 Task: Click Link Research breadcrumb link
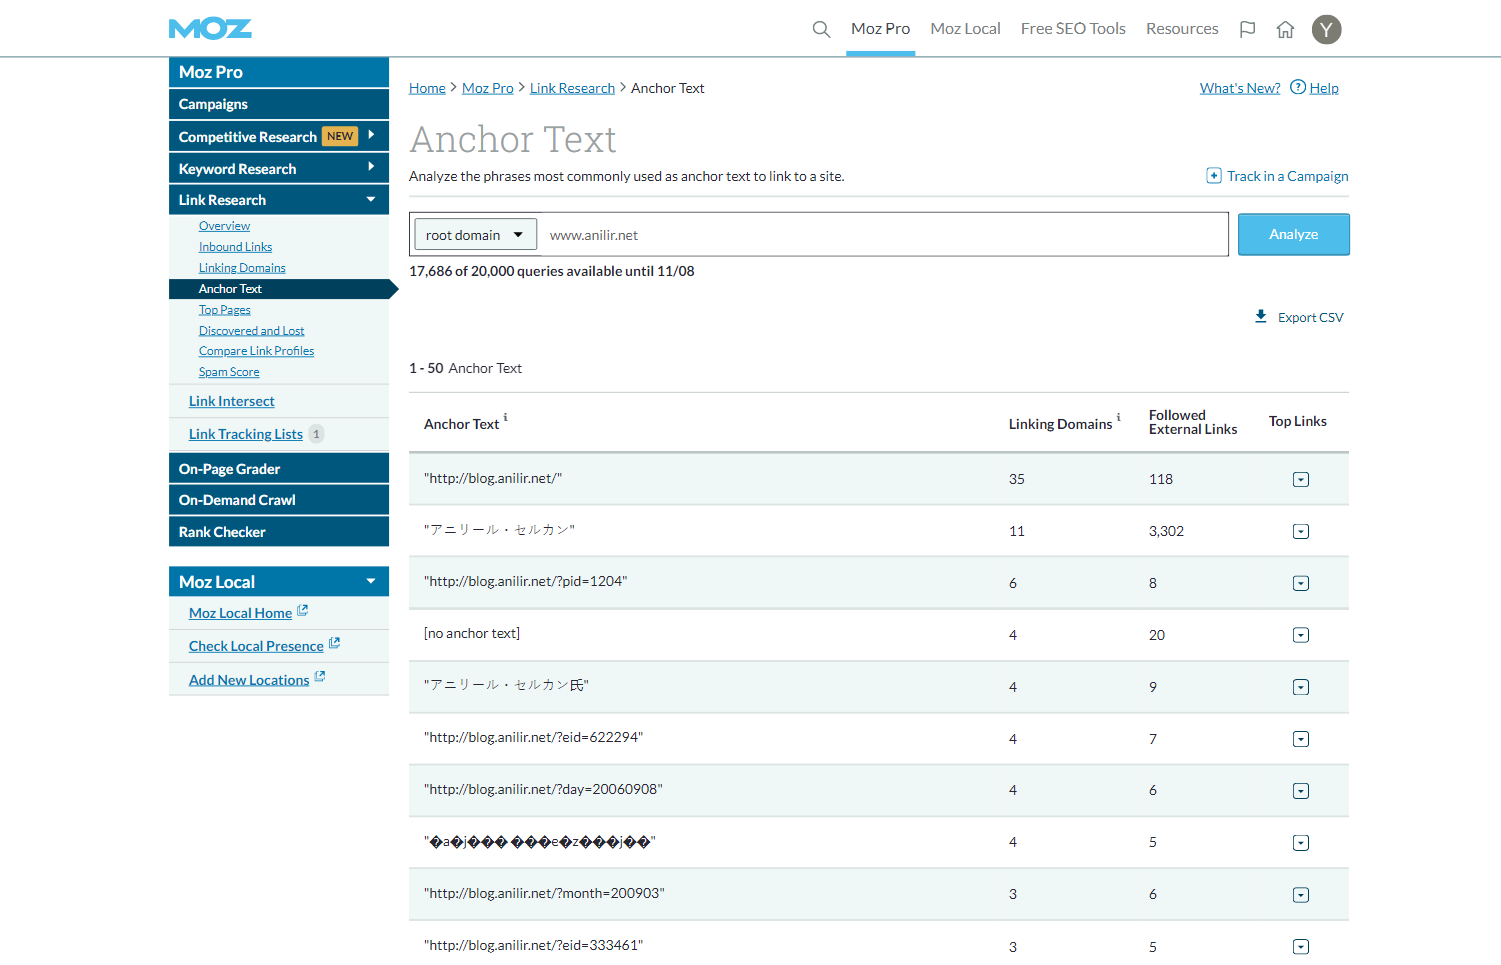tap(572, 88)
